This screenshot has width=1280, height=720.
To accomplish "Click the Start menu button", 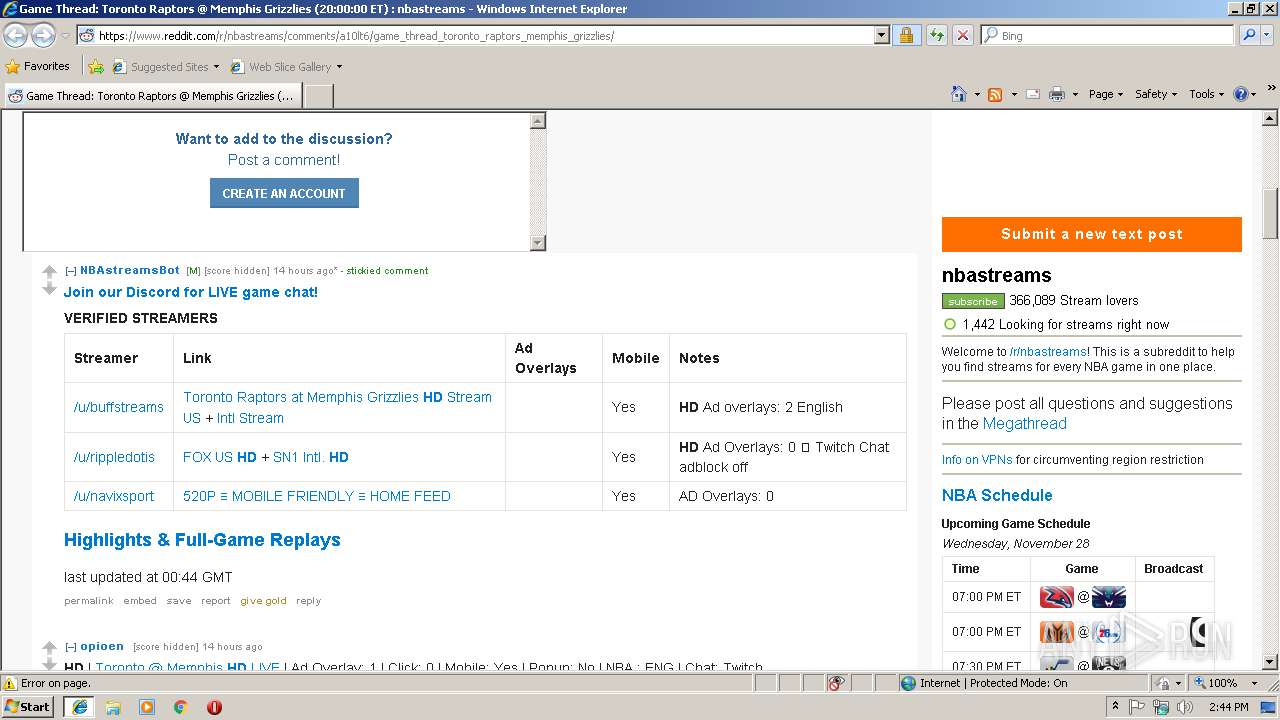I will pyautogui.click(x=28, y=707).
